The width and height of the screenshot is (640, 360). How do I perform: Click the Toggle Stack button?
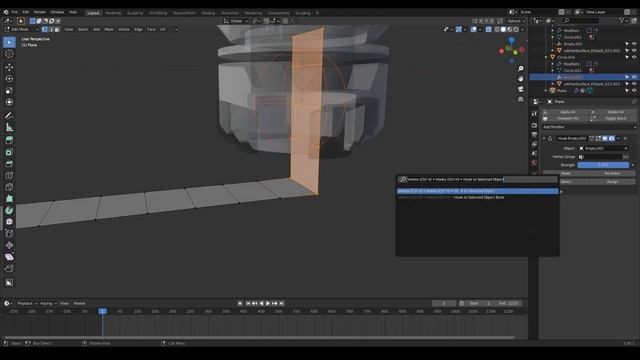[x=613, y=118]
